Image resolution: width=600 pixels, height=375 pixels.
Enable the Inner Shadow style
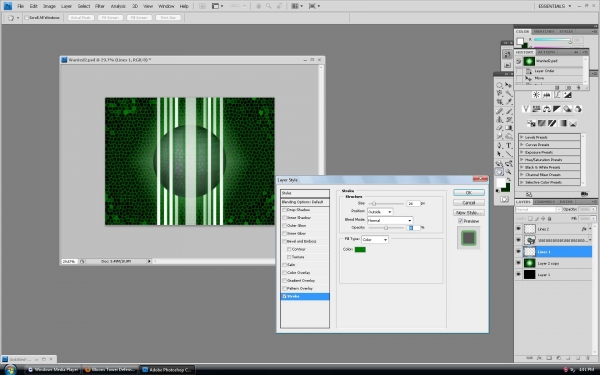click(x=284, y=218)
